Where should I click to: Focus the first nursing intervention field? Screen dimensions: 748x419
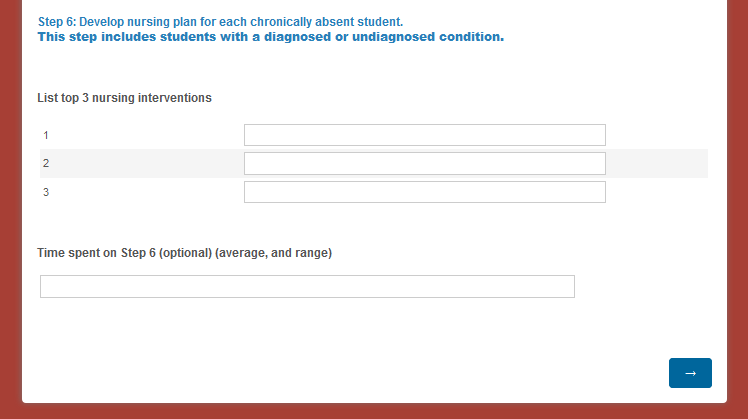tap(424, 135)
